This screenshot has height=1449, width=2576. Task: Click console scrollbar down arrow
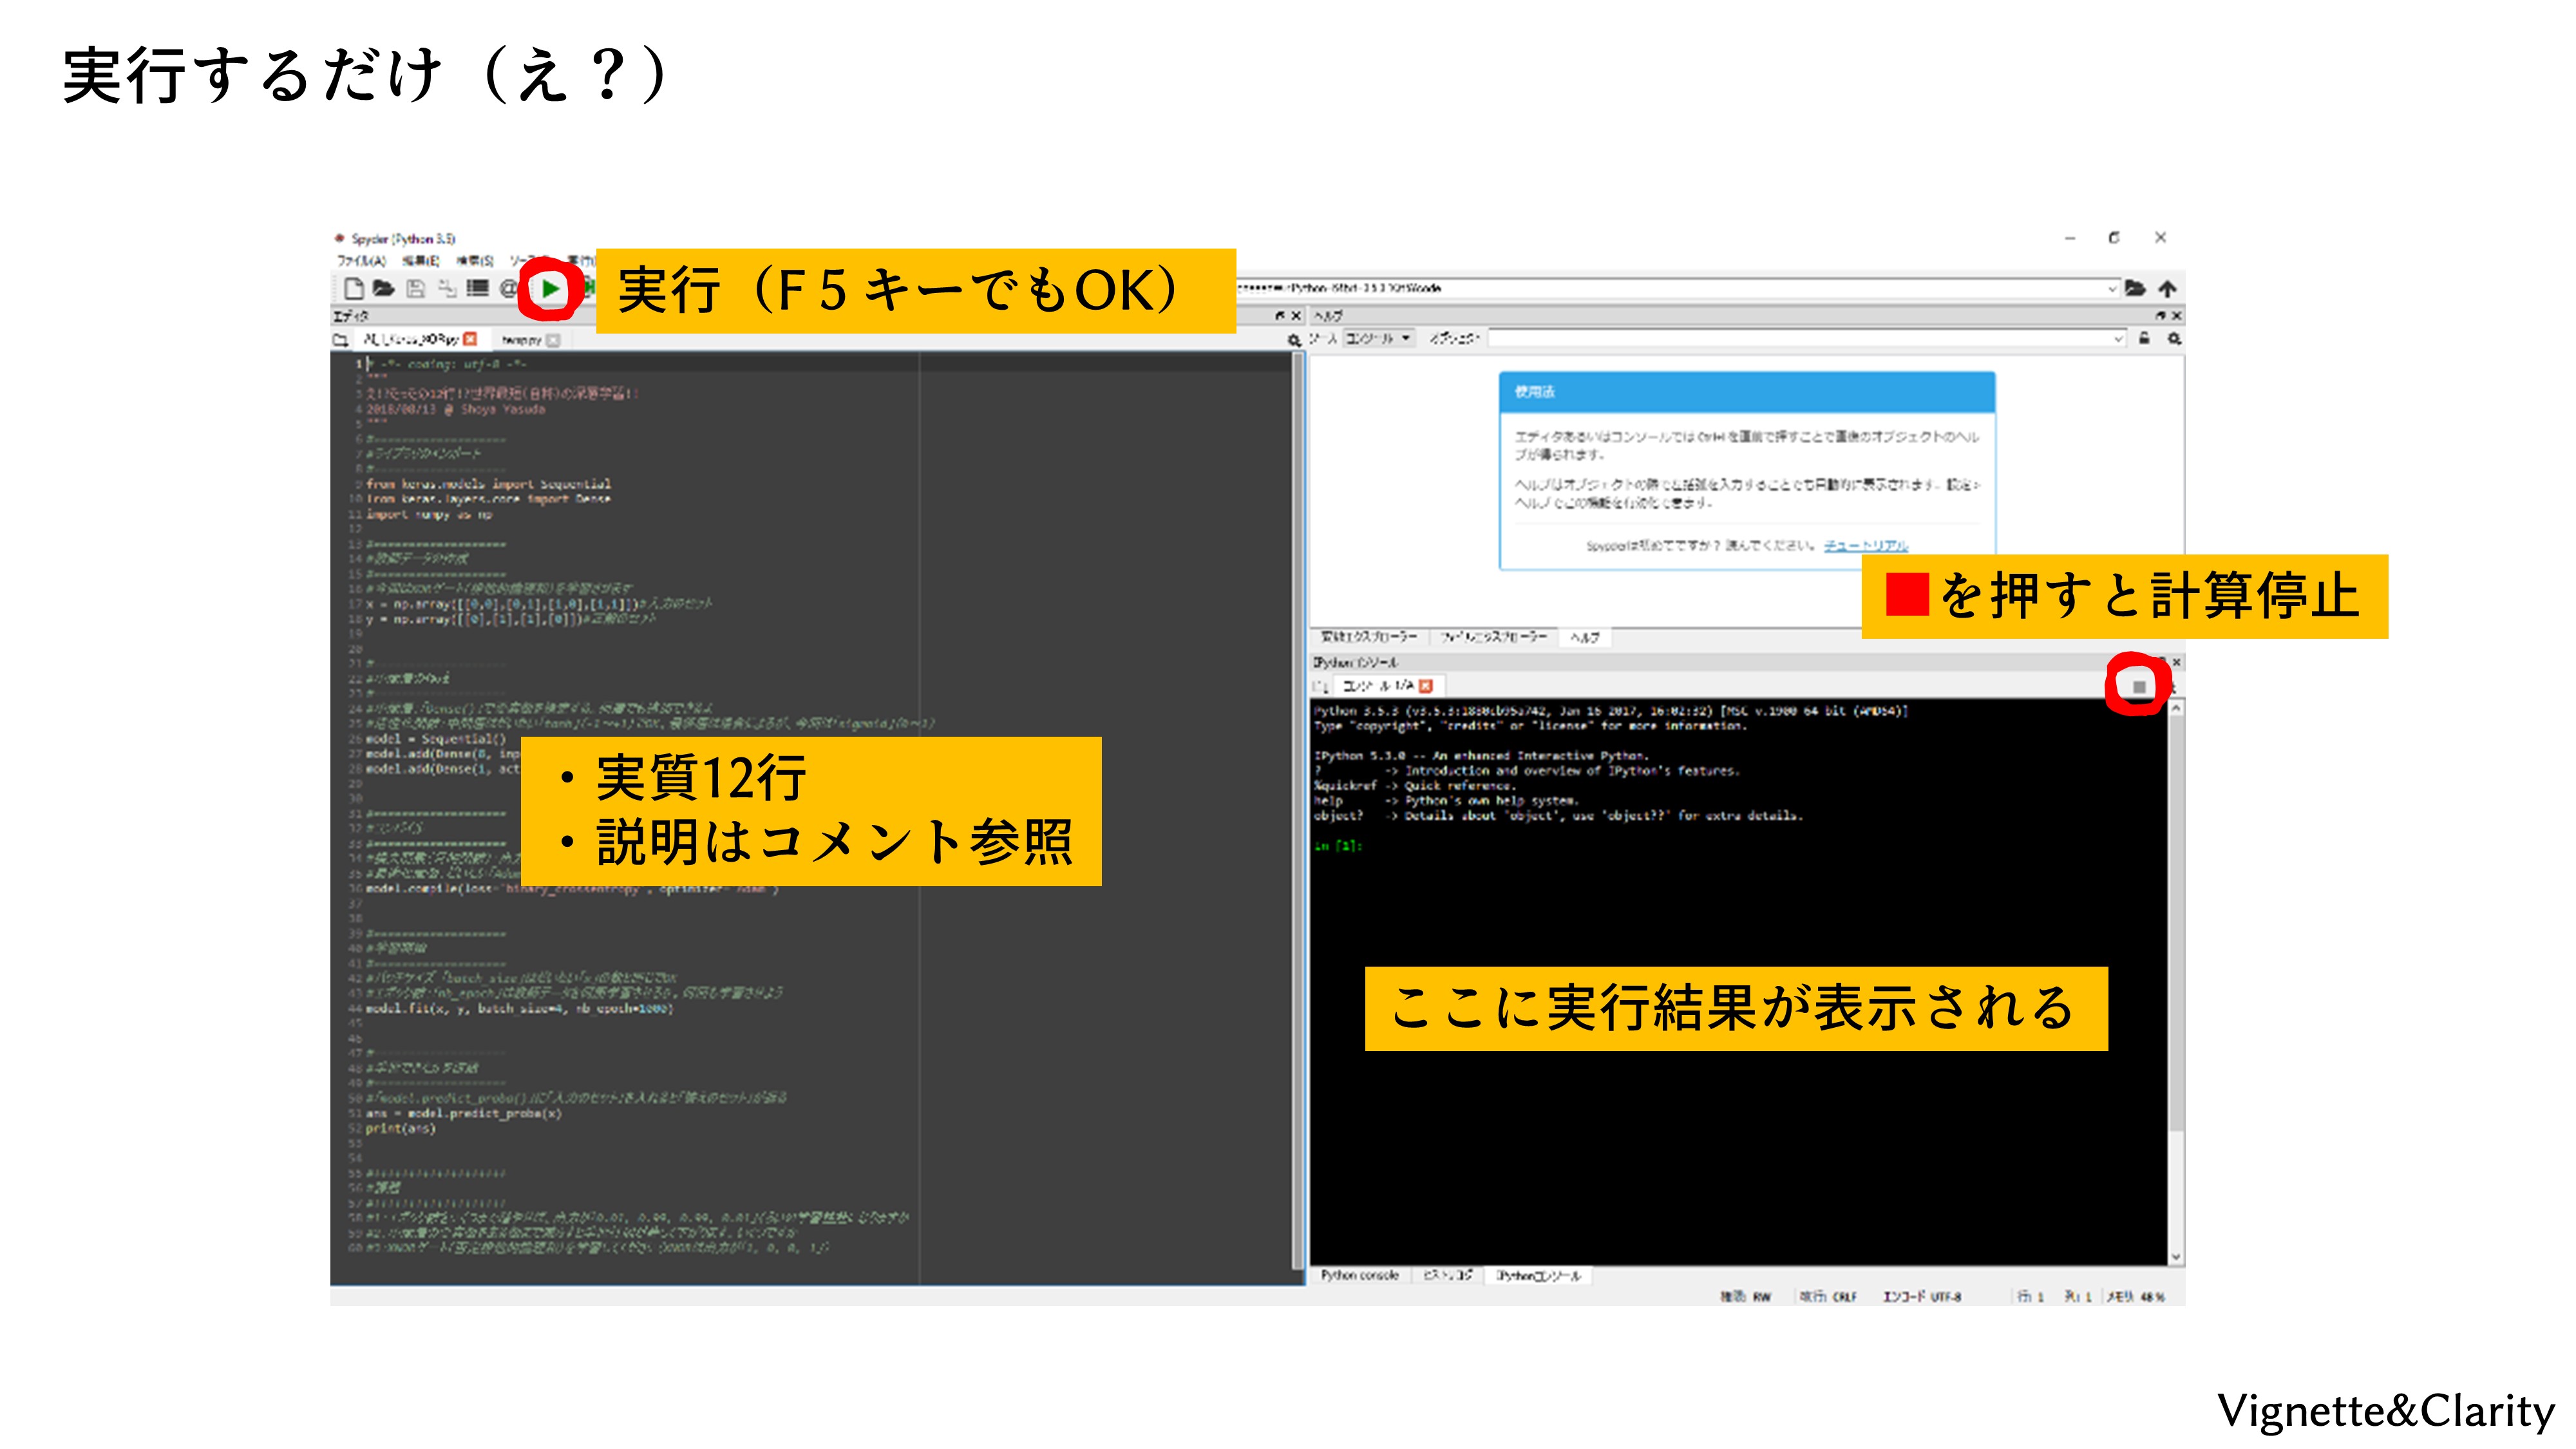(x=2176, y=1257)
